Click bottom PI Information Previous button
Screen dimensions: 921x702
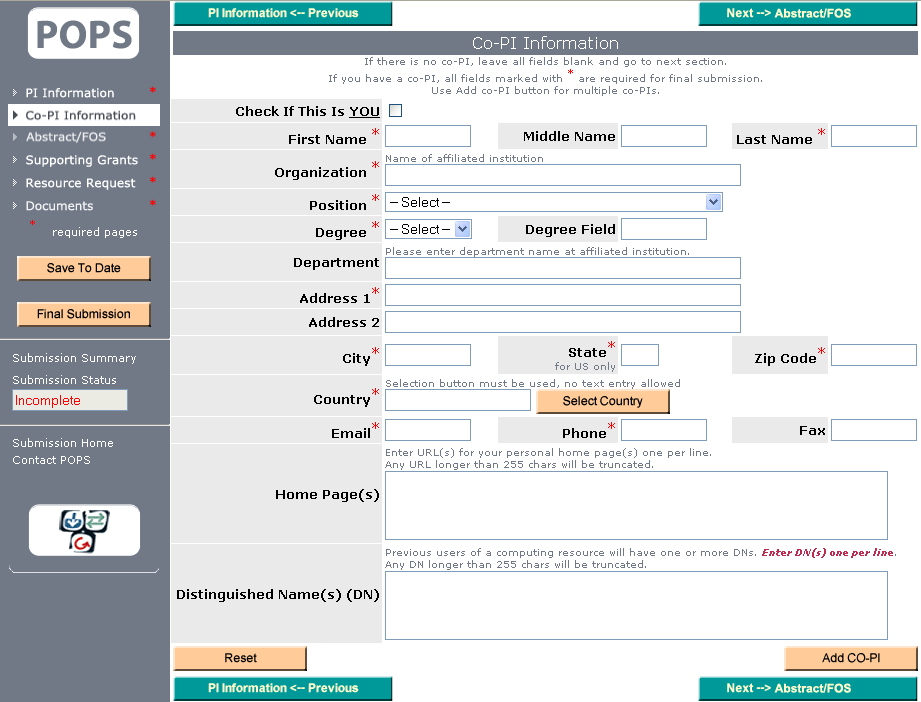[283, 688]
